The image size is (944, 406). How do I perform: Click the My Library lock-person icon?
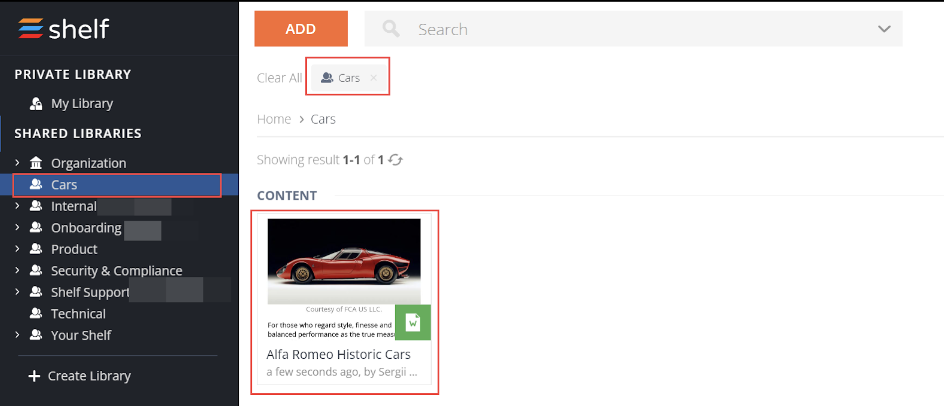36,104
